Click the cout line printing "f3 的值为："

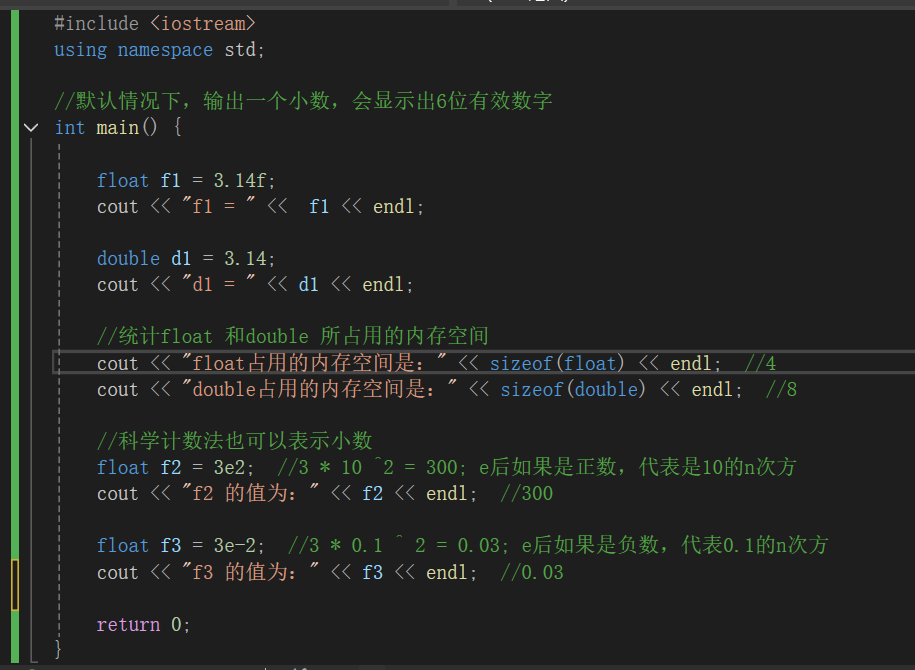click(x=287, y=572)
